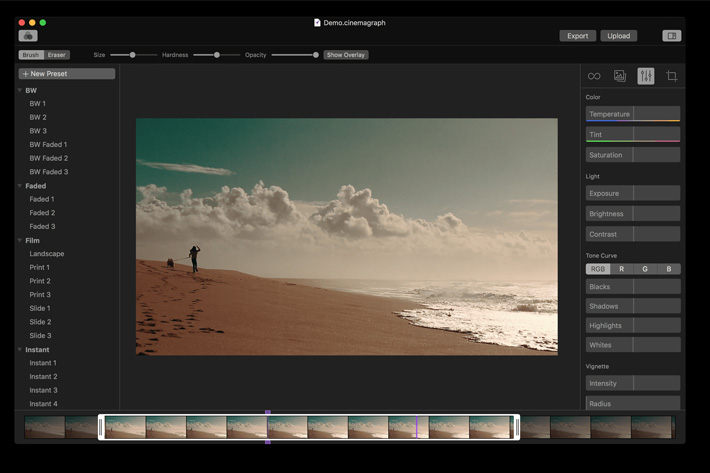Apply the Instant 3 preset
Screen dimensions: 710x473
43,390
